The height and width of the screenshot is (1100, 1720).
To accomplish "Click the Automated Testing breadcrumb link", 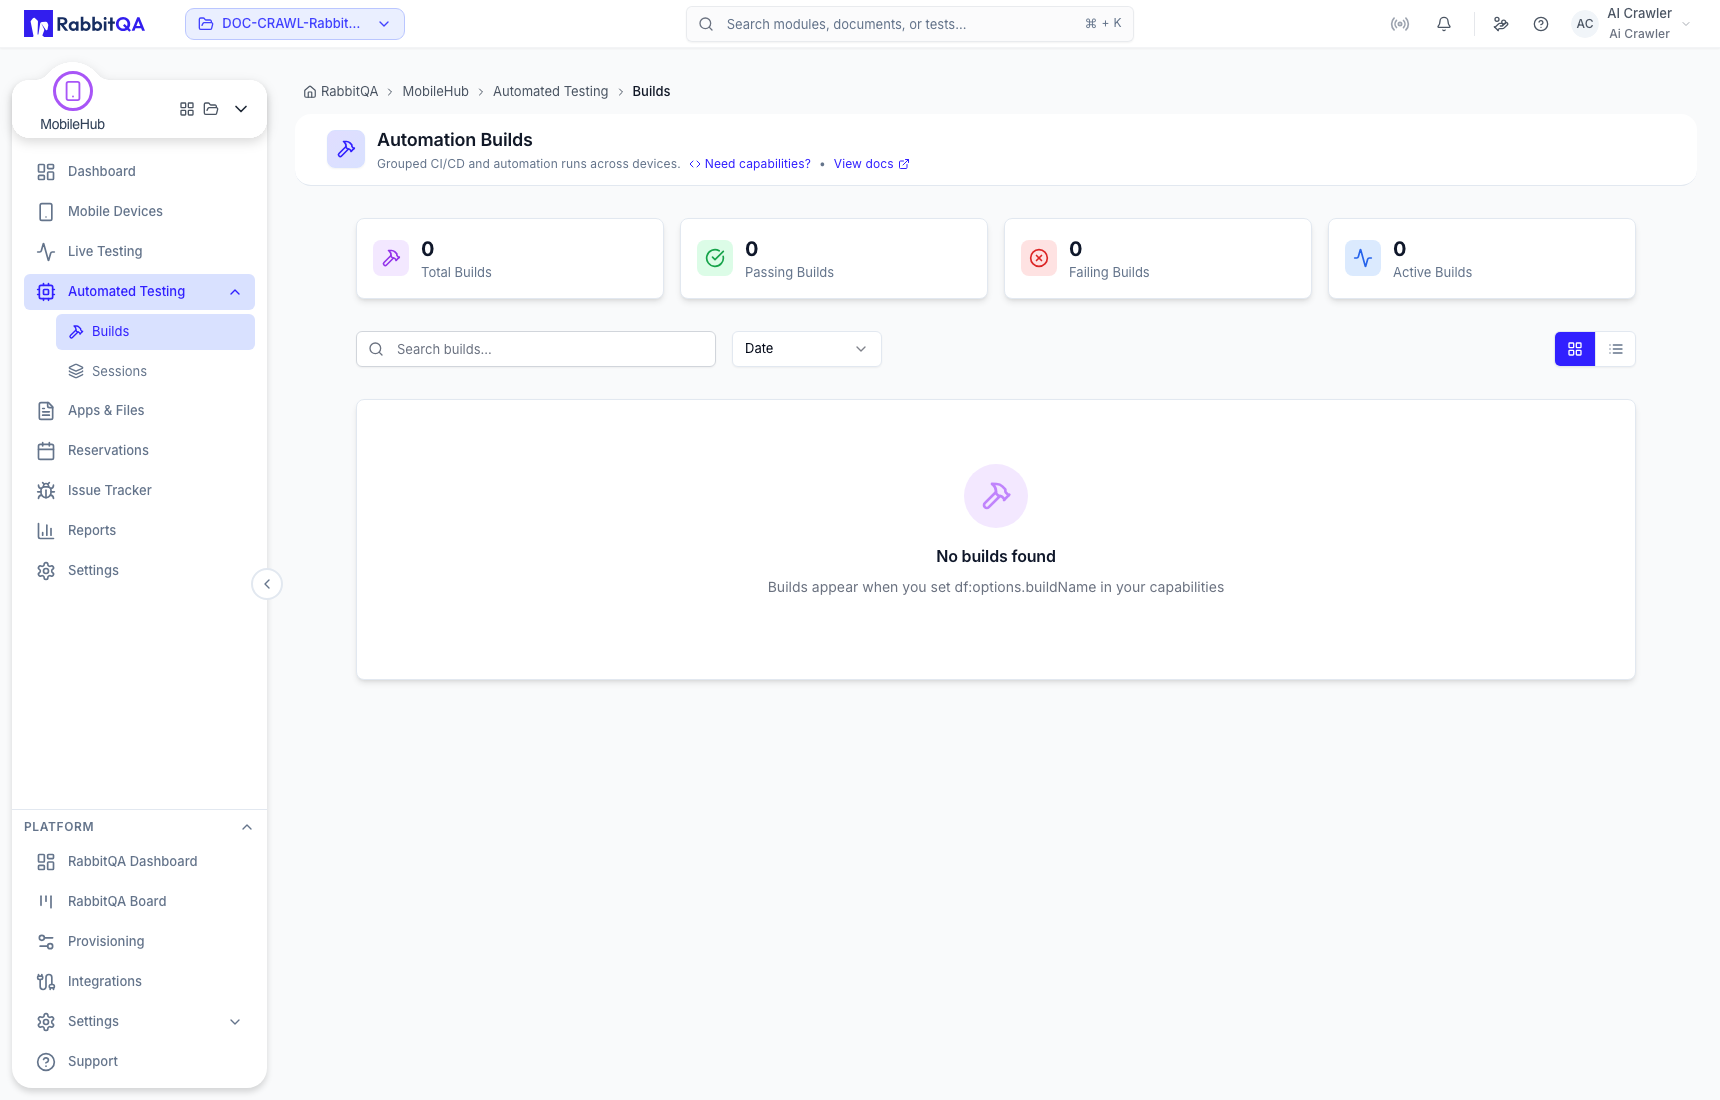I will [550, 92].
